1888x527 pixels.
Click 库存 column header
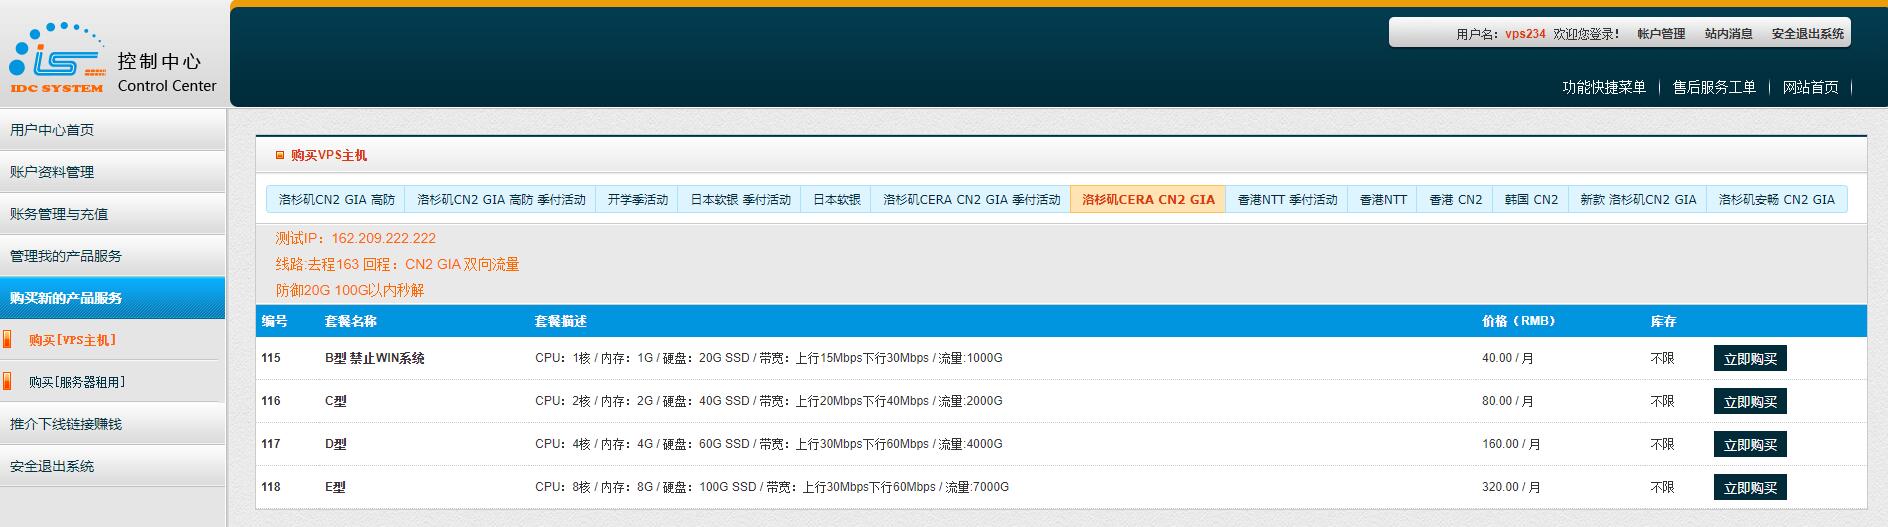pos(1663,321)
